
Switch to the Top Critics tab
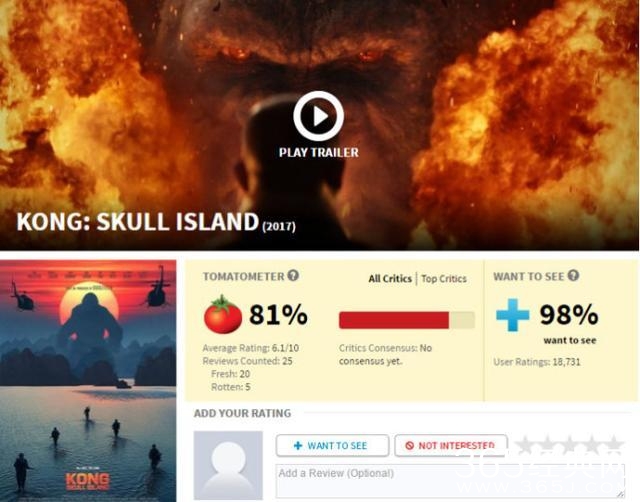click(444, 279)
